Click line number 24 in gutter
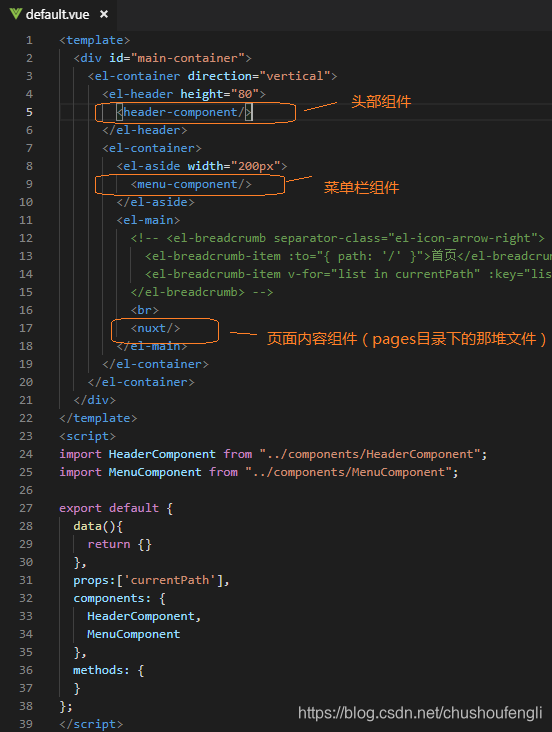Image resolution: width=552 pixels, height=732 pixels. pyautogui.click(x=26, y=454)
